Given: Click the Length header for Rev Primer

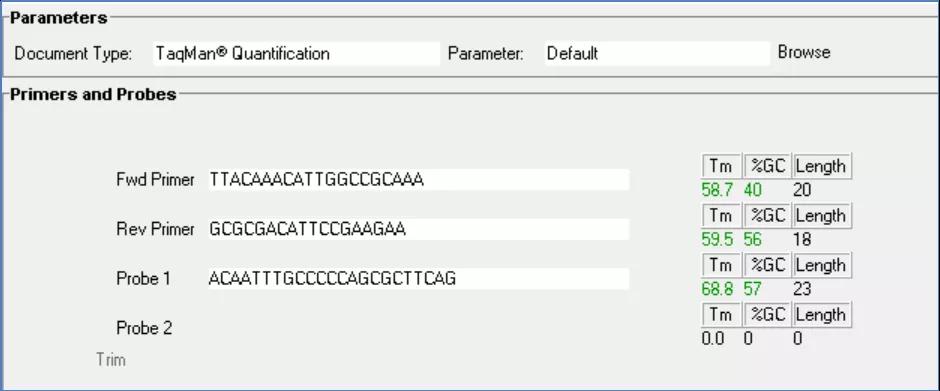Looking at the screenshot, I should (822, 215).
